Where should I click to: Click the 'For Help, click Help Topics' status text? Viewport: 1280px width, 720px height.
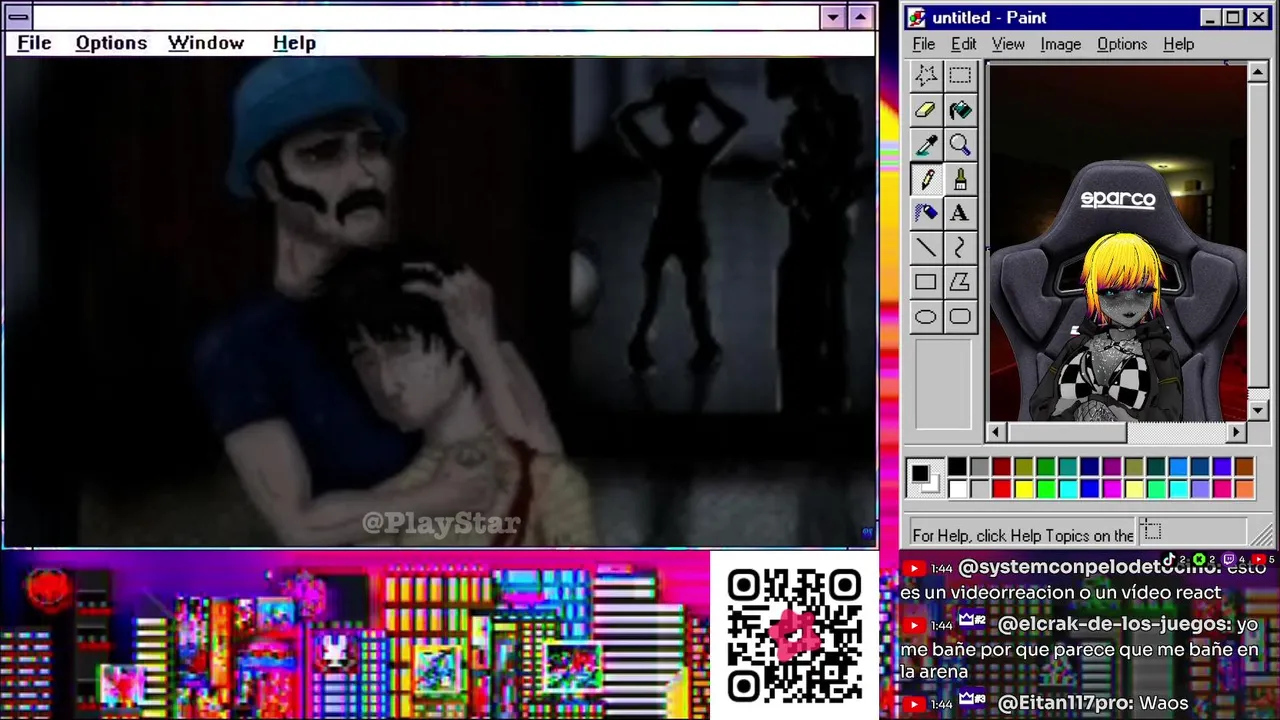(x=1023, y=535)
